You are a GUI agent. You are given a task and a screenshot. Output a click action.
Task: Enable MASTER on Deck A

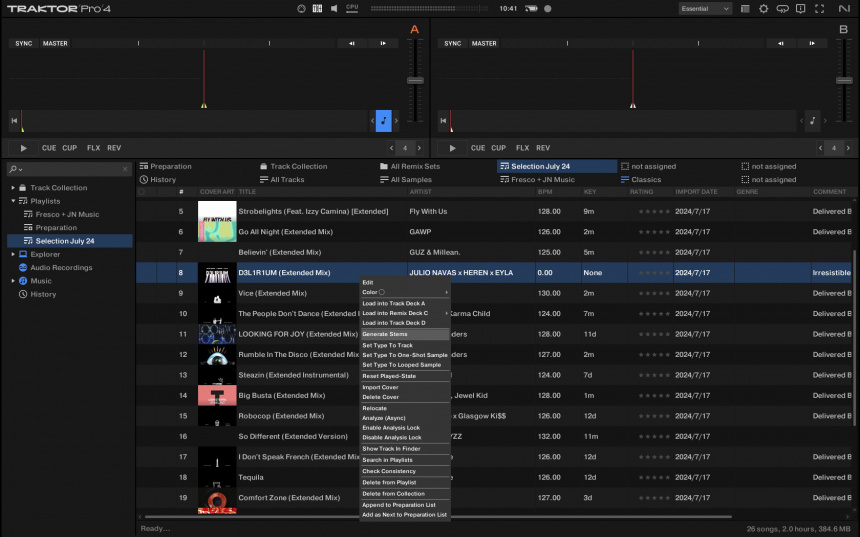click(x=55, y=43)
